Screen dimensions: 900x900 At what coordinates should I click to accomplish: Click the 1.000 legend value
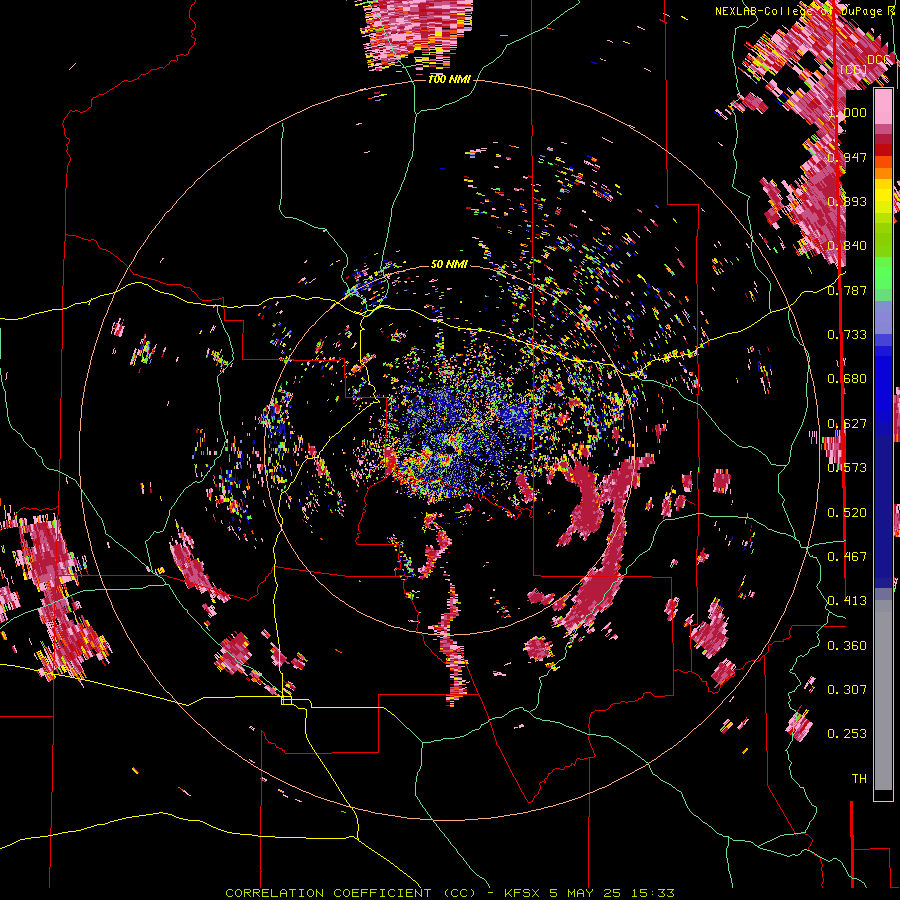tap(847, 112)
